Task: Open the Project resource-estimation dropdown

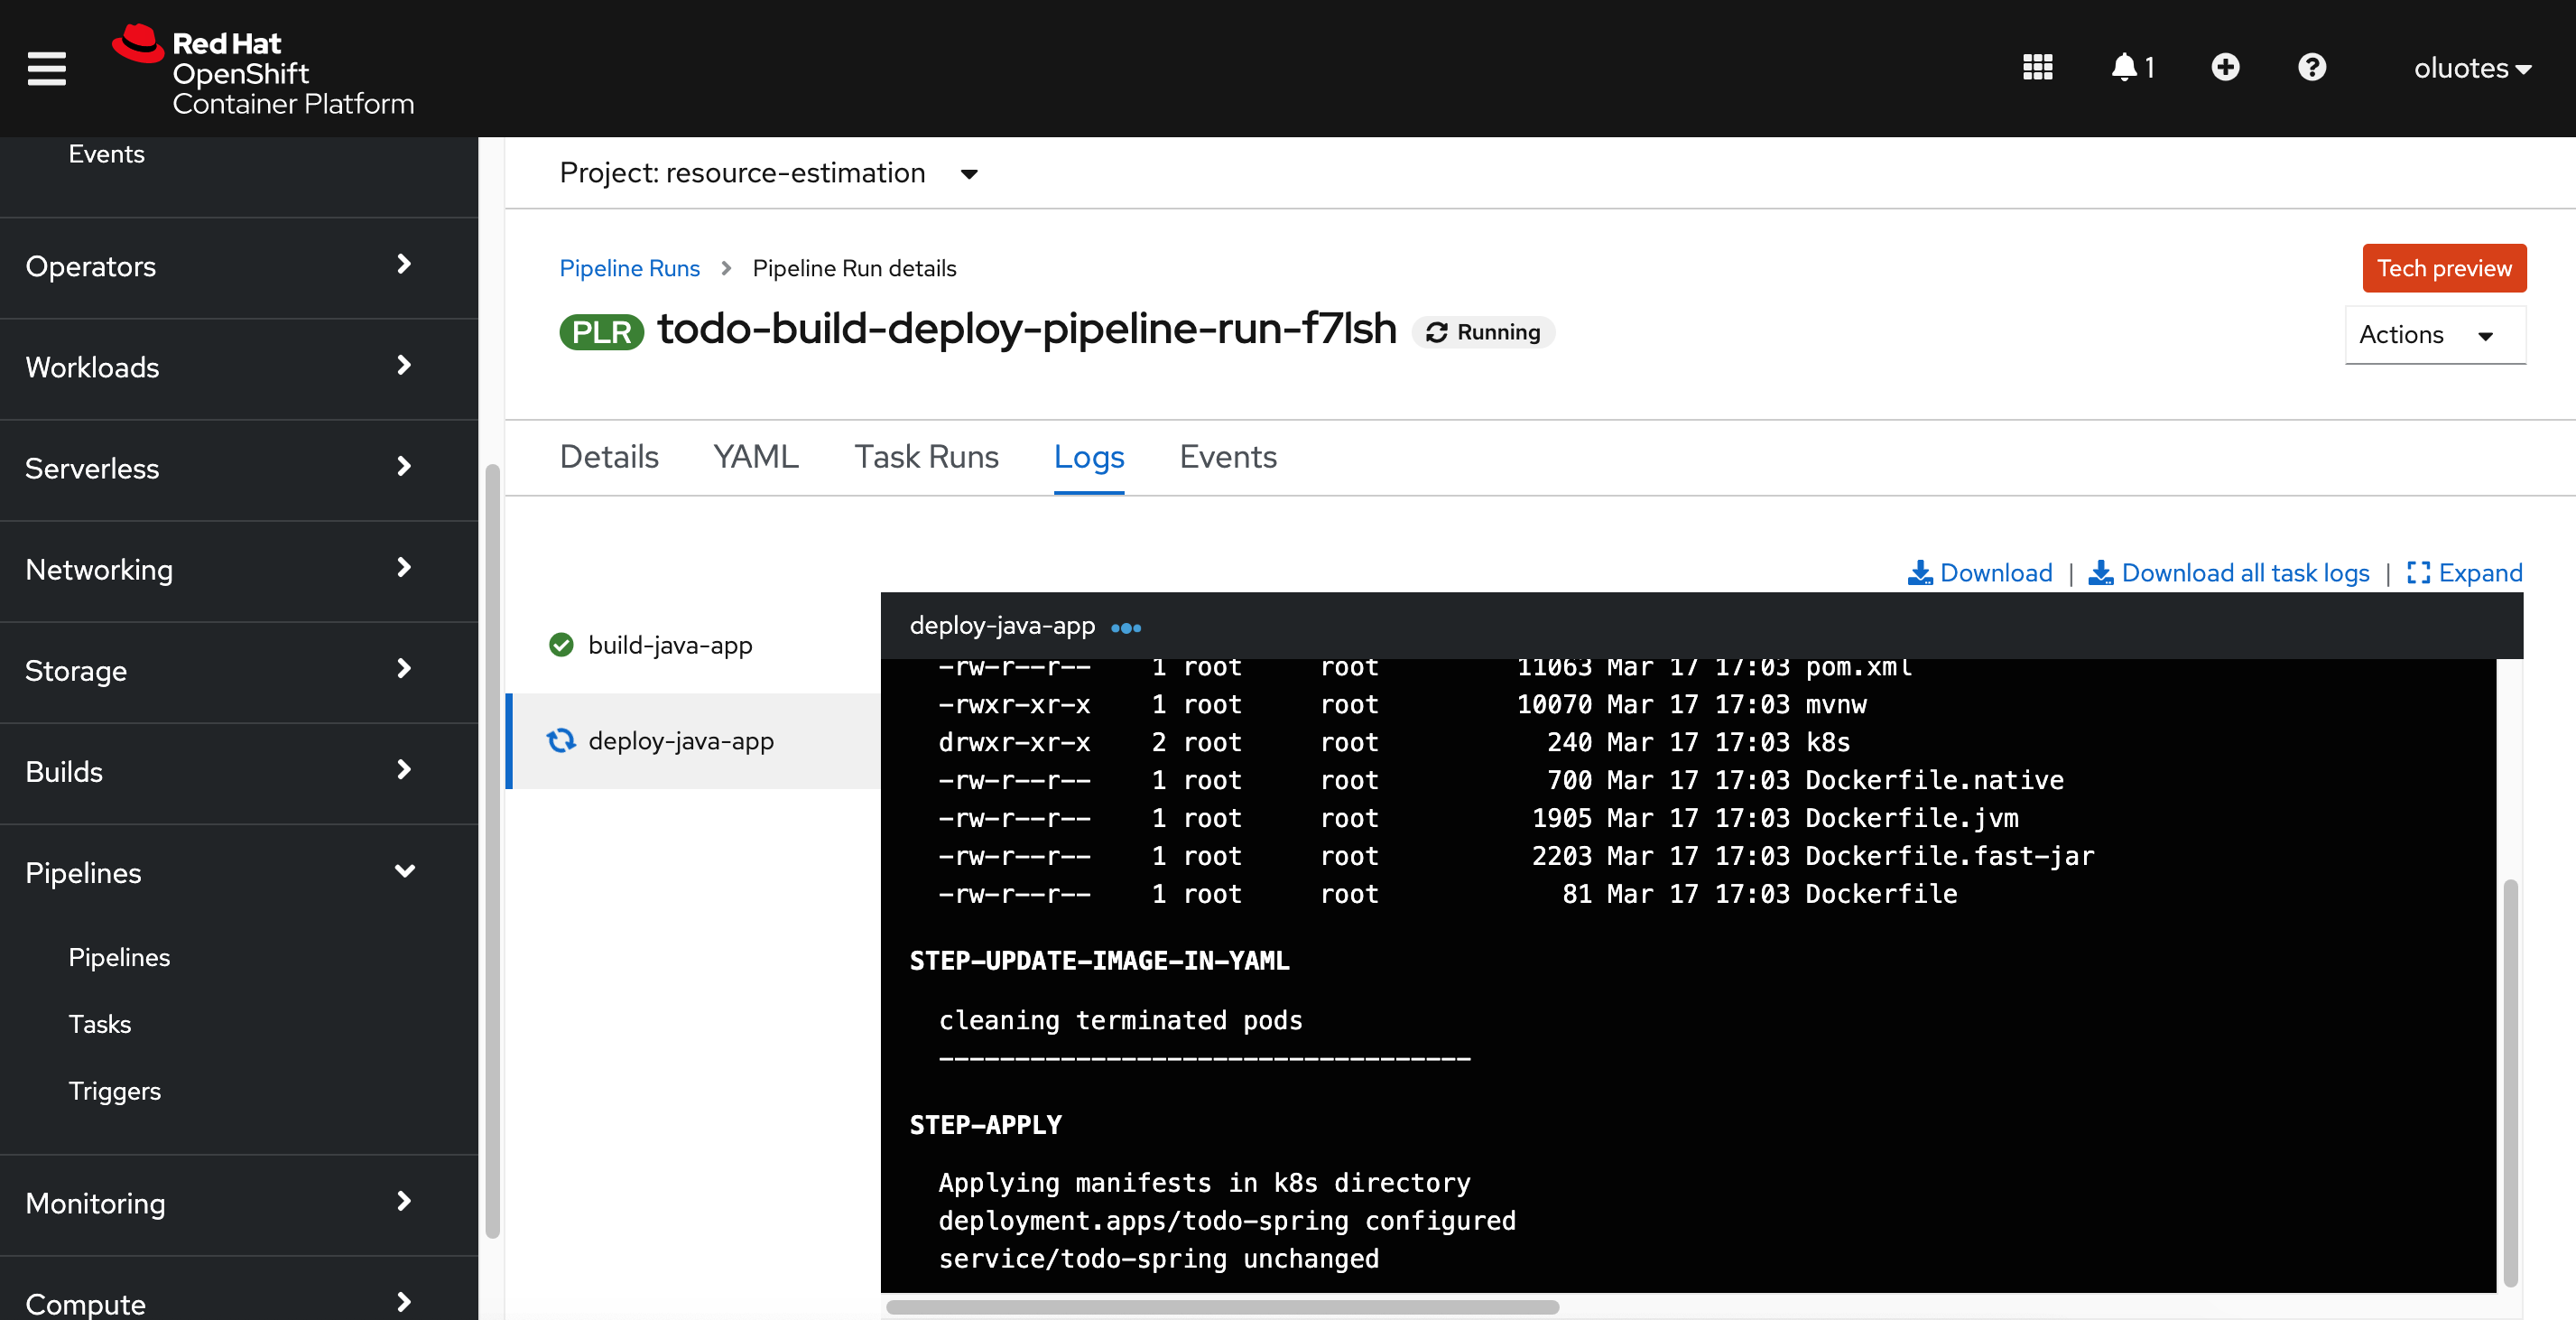Action: pos(768,174)
